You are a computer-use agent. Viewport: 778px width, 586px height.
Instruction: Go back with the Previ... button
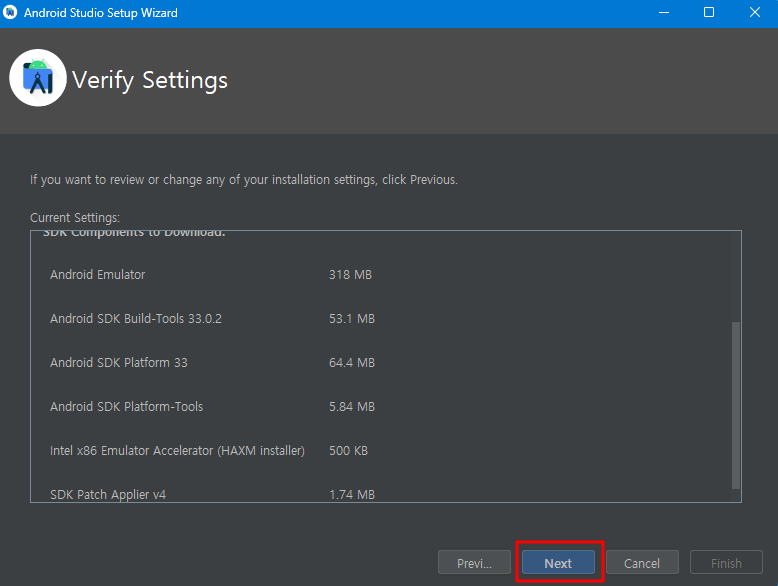[474, 563]
